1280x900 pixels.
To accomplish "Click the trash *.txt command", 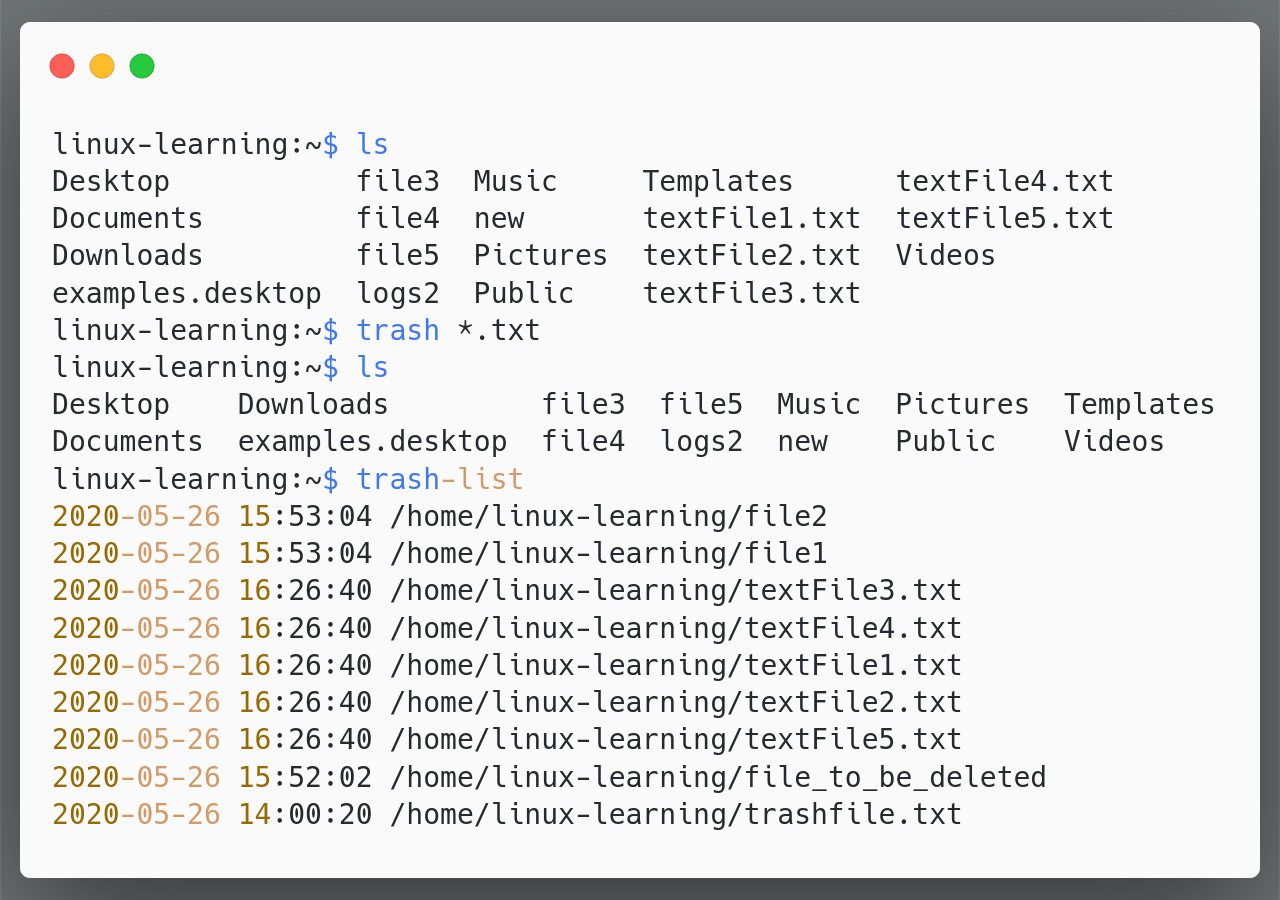I will (x=448, y=330).
